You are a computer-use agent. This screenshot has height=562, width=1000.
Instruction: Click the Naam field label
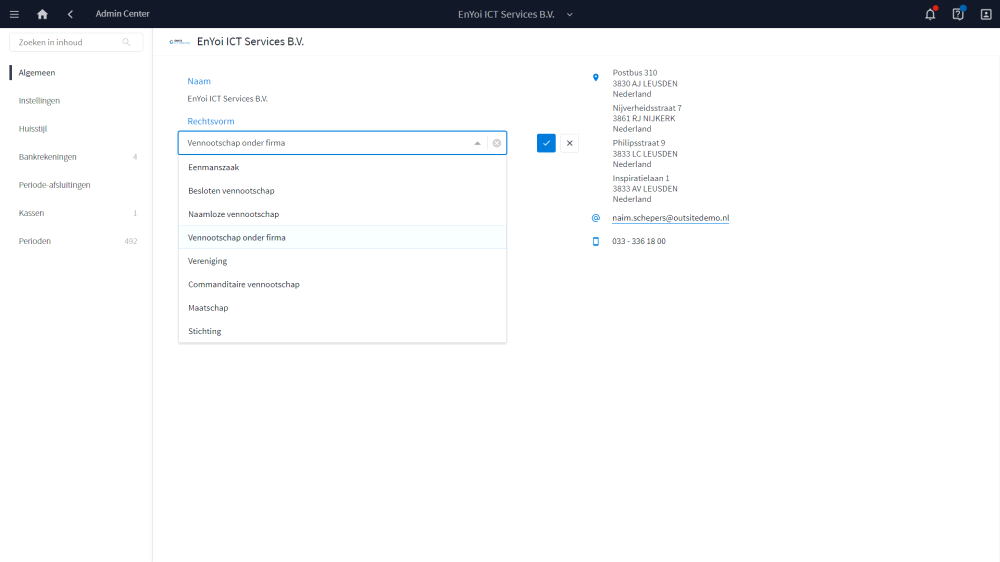pos(199,81)
